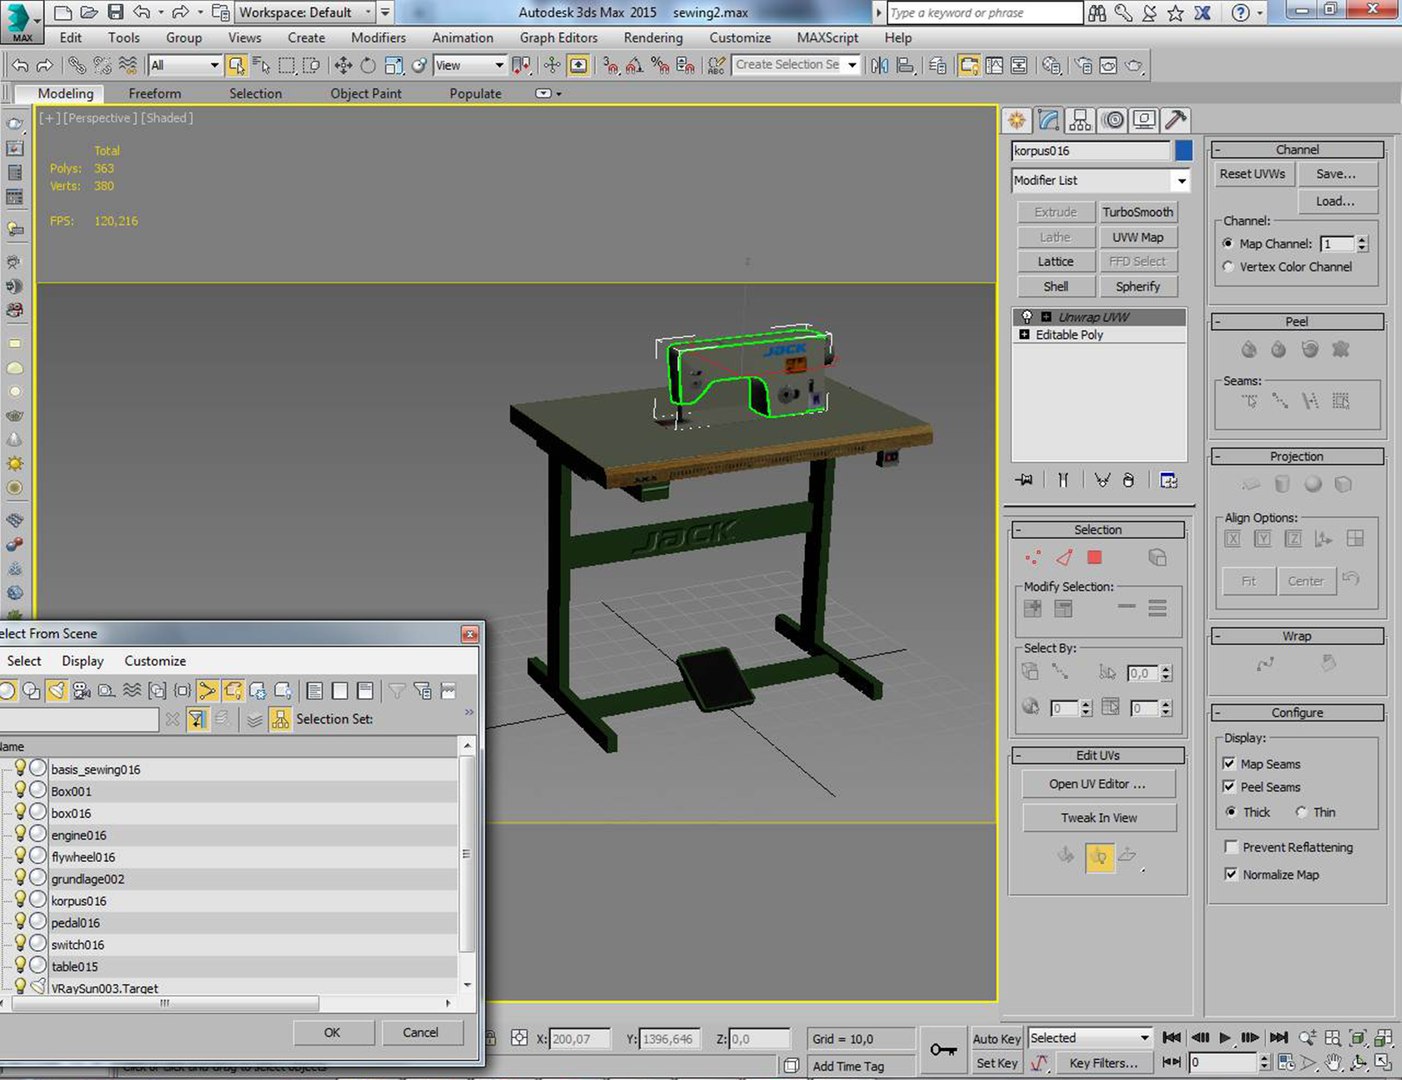
Task: Go to animation start frame
Action: click(x=1172, y=1038)
